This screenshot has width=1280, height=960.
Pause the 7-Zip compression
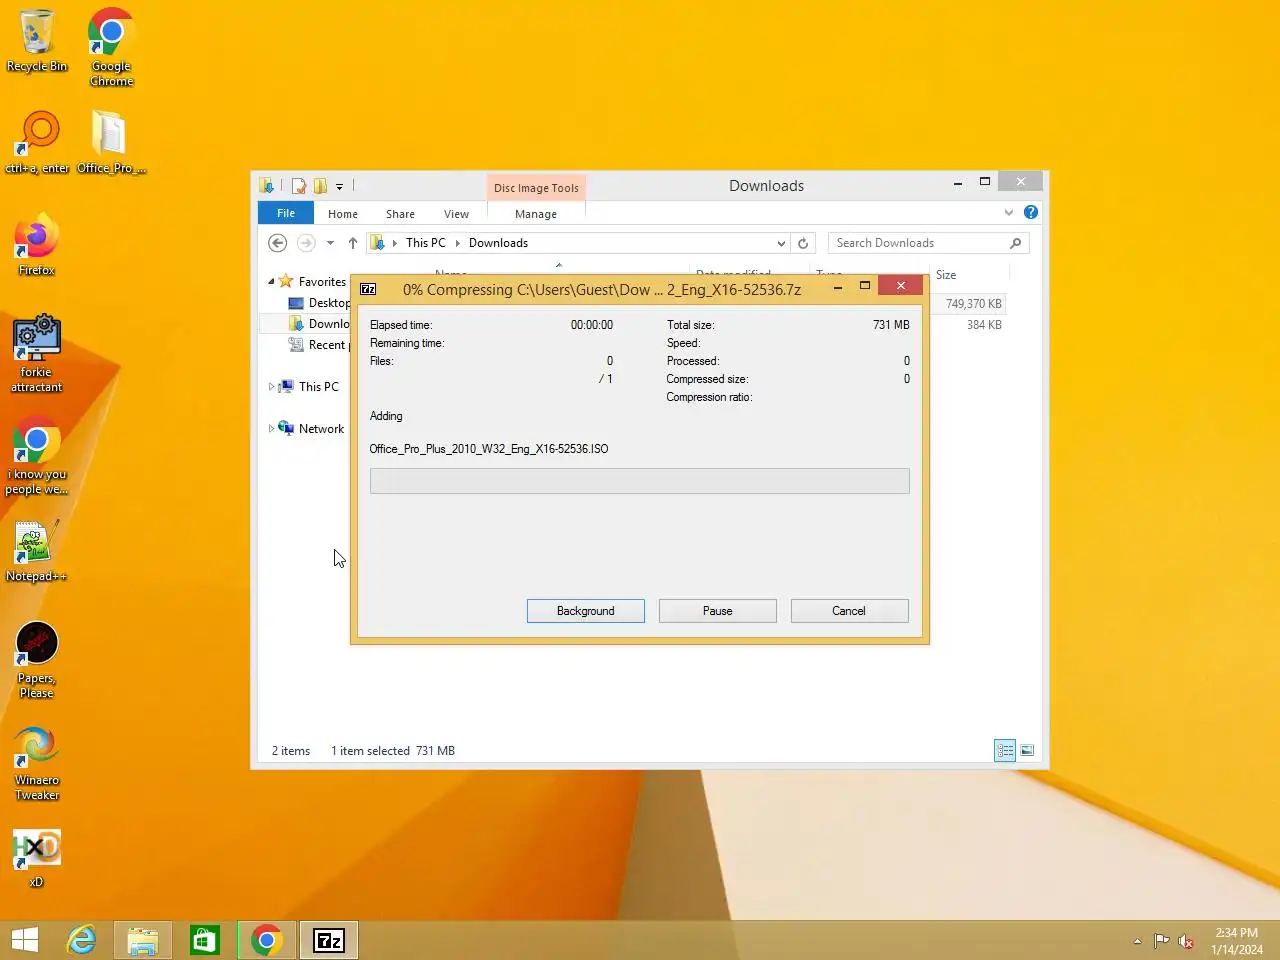[717, 611]
